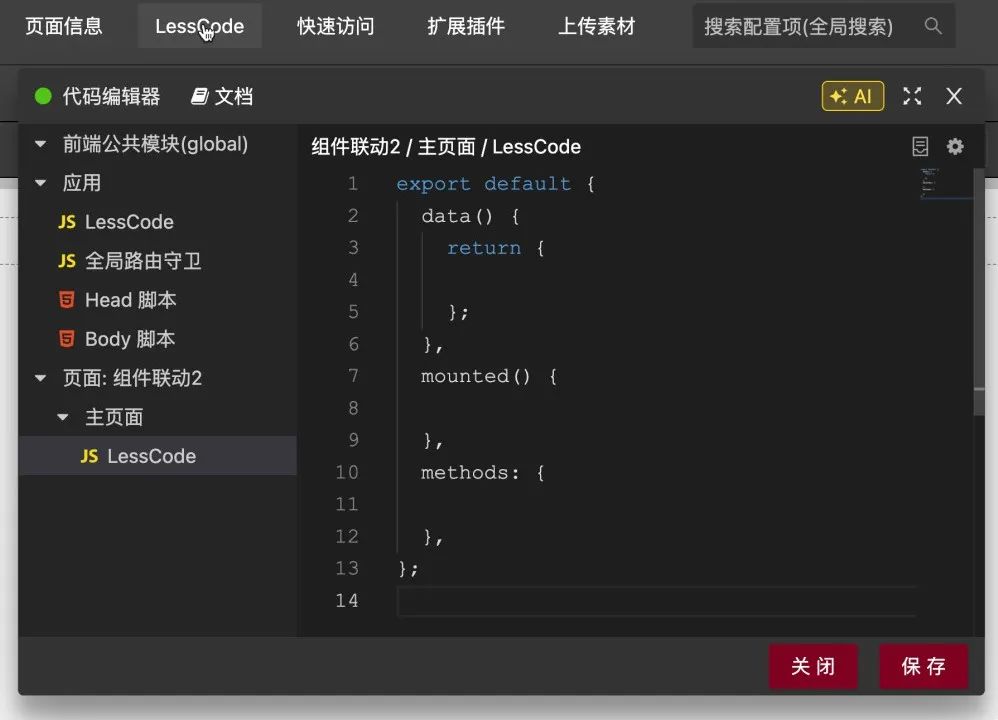Click the 保存 button
Image resolution: width=998 pixels, height=720 pixels.
click(x=924, y=667)
